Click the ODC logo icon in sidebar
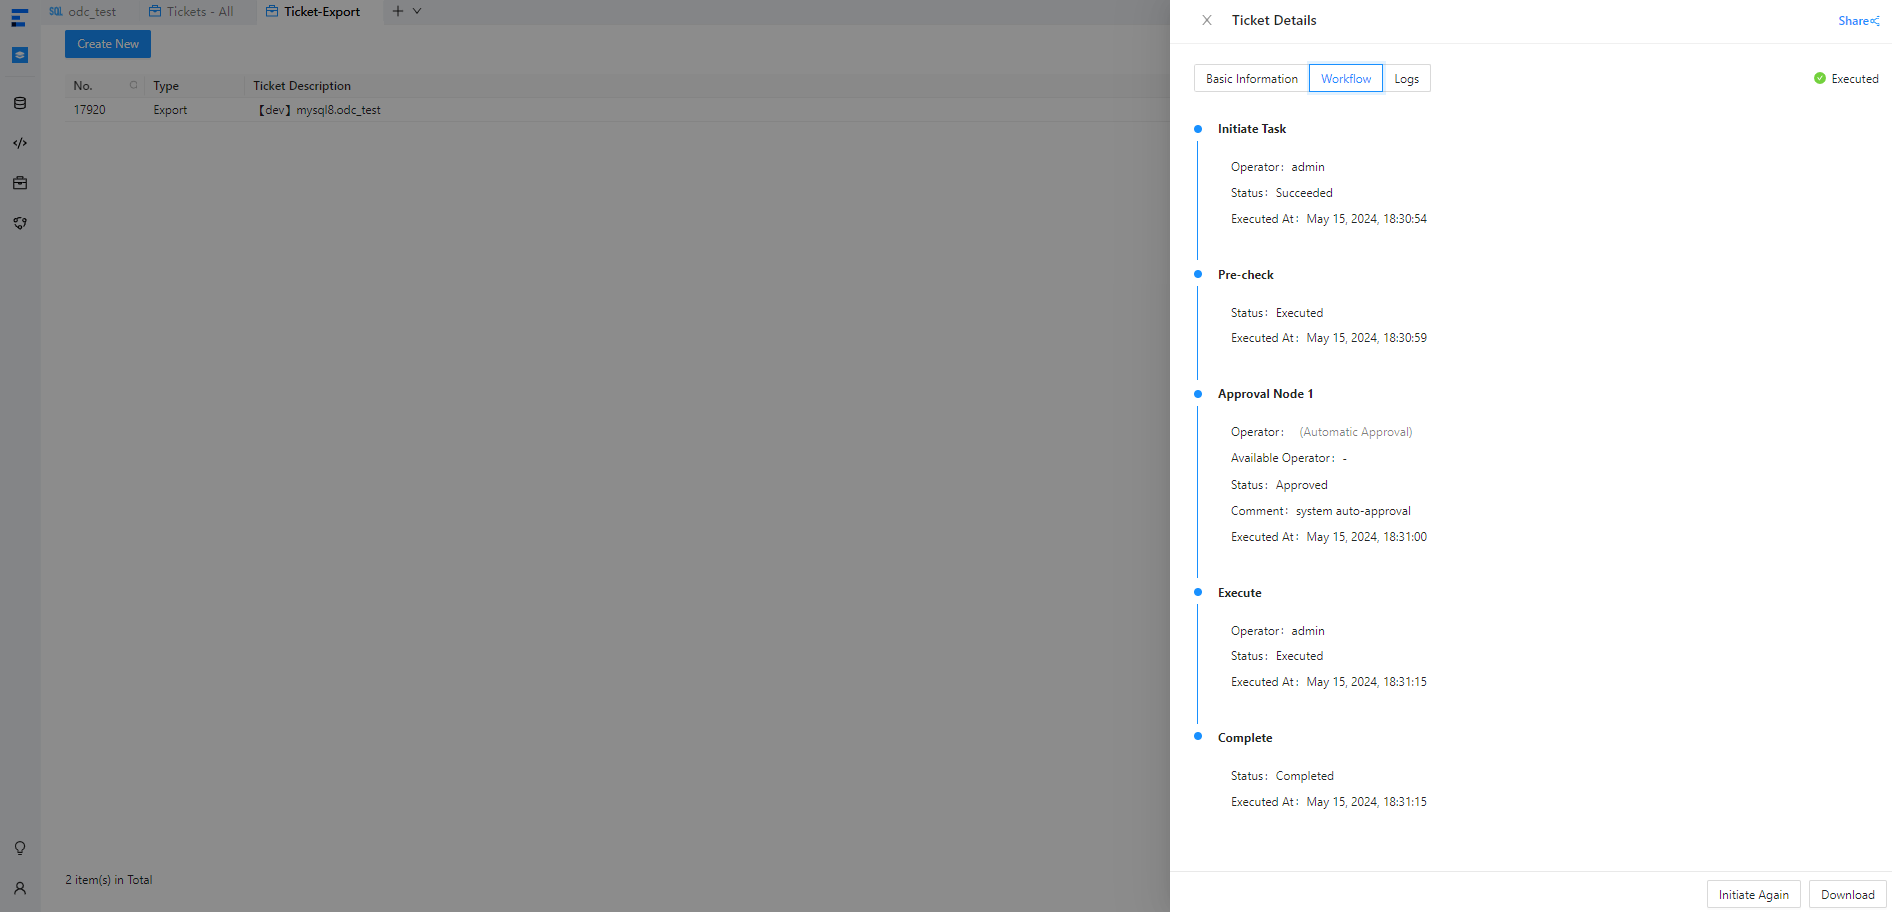Screen dimensions: 1892x912 [19, 18]
